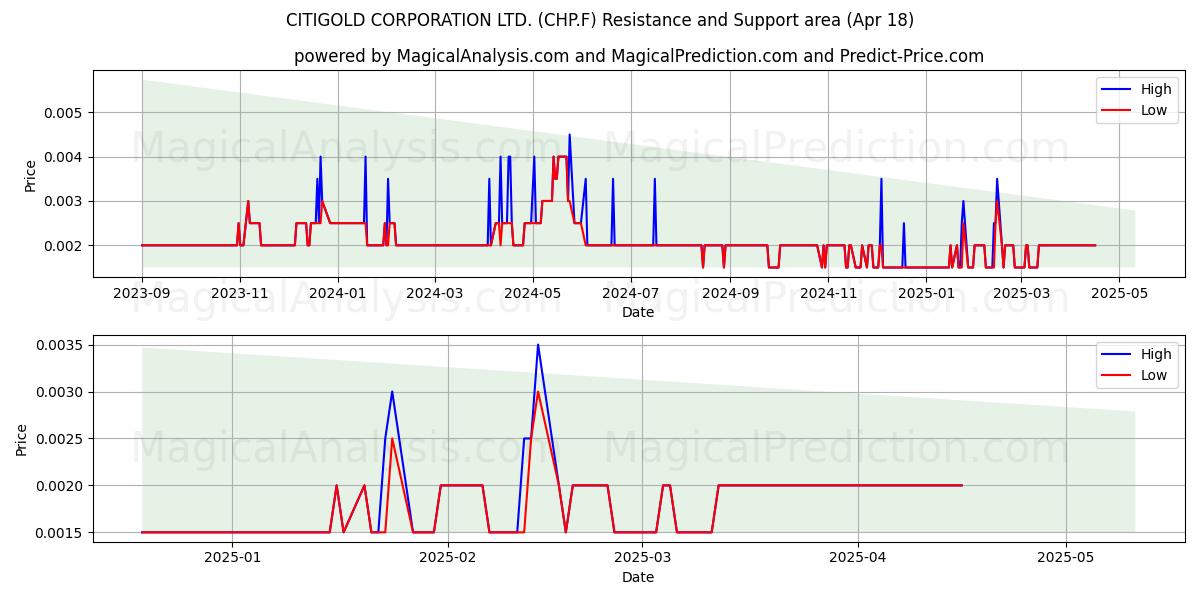Image resolution: width=1200 pixels, height=600 pixels.
Task: Click the "0.004" y-axis tick on the top chart
Action: click(63, 157)
